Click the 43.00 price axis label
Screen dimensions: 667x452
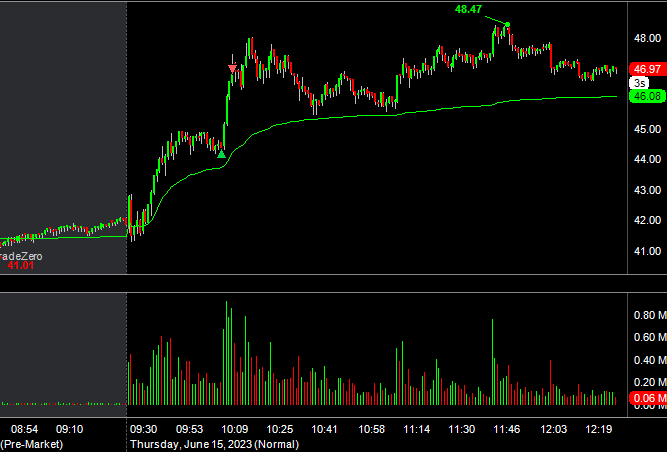coord(647,190)
